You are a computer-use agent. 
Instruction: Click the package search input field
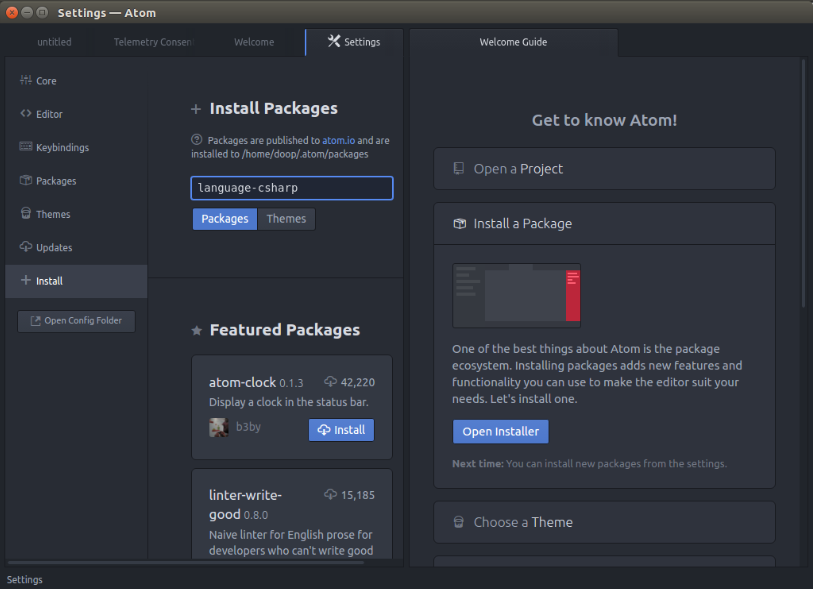point(292,188)
